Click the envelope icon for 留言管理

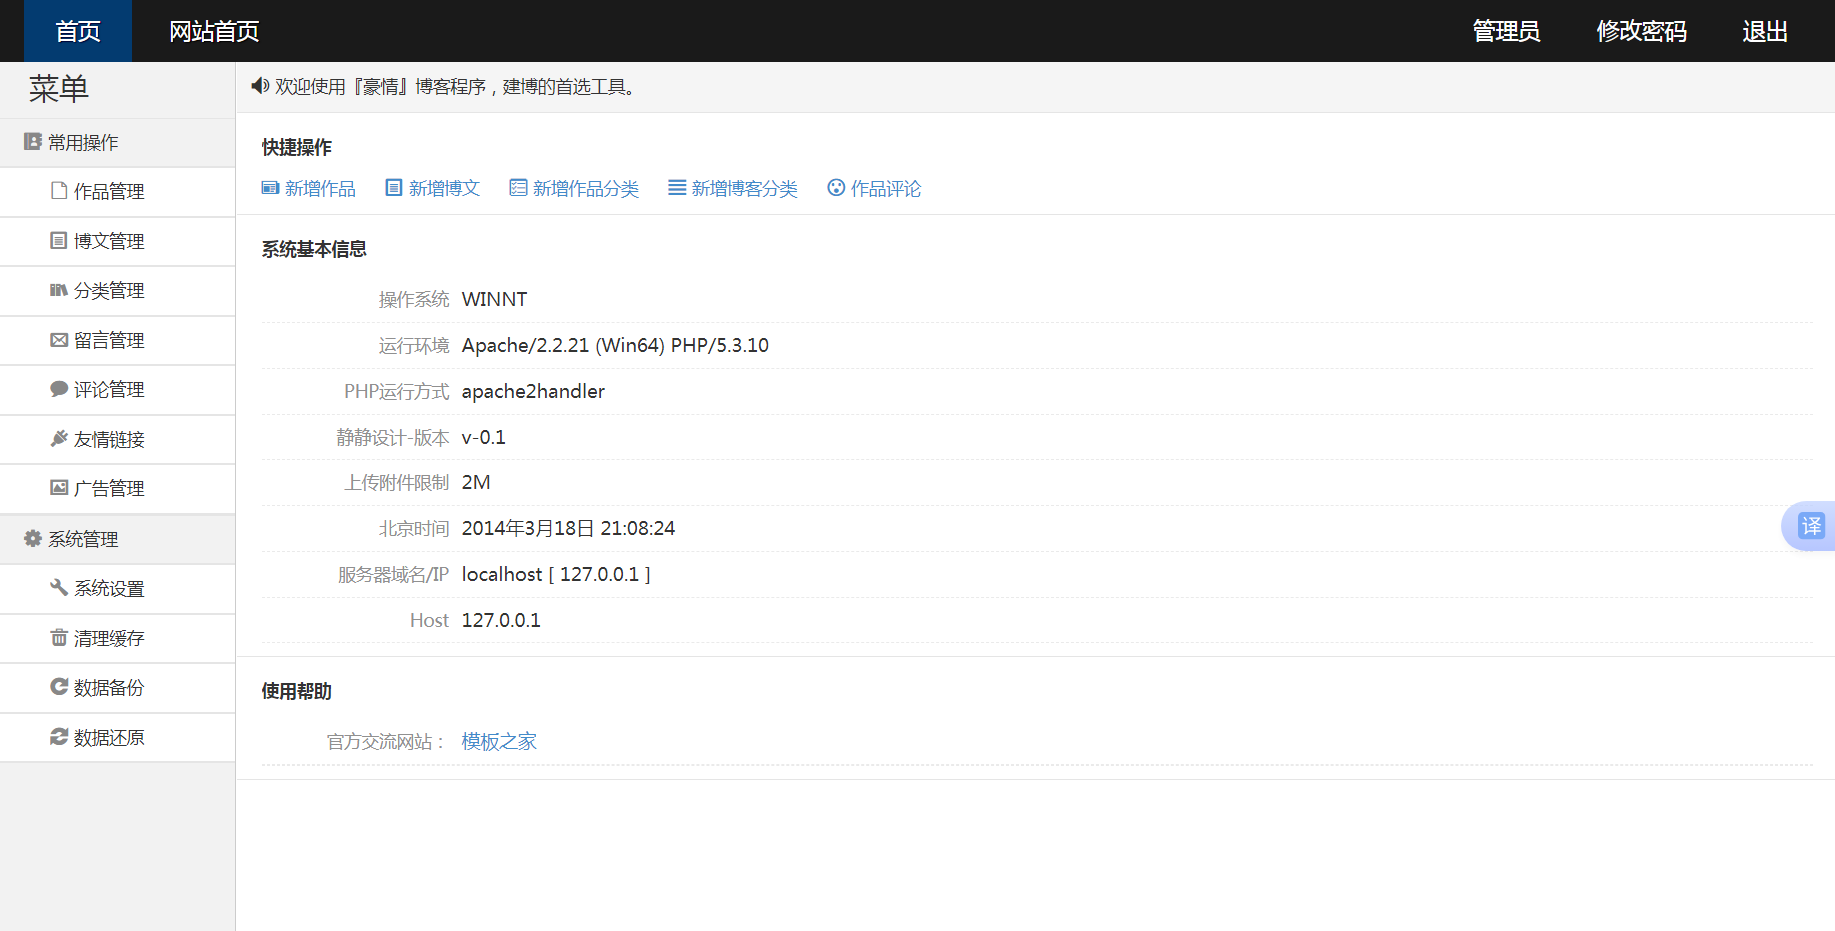[x=59, y=340]
